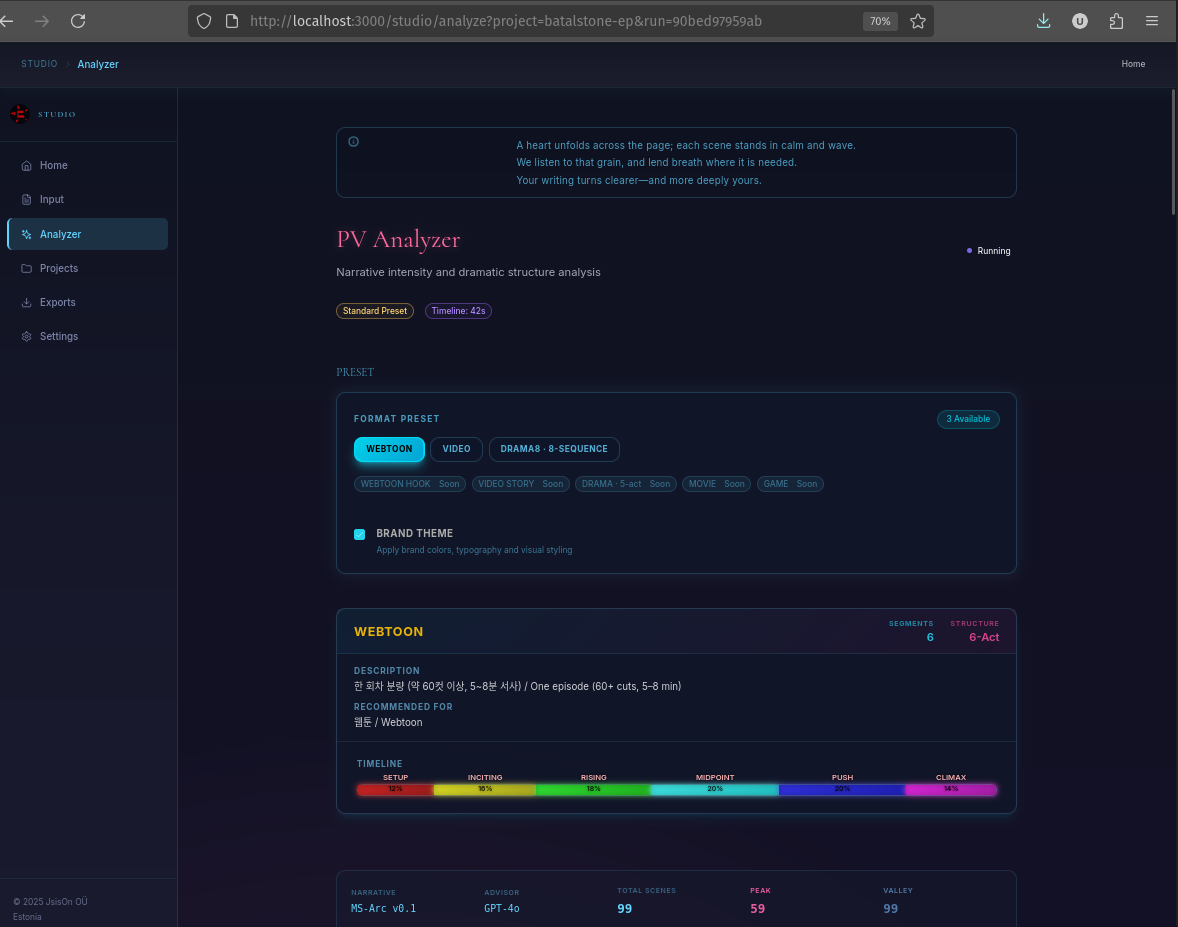Select the Exports download icon

point(26,302)
